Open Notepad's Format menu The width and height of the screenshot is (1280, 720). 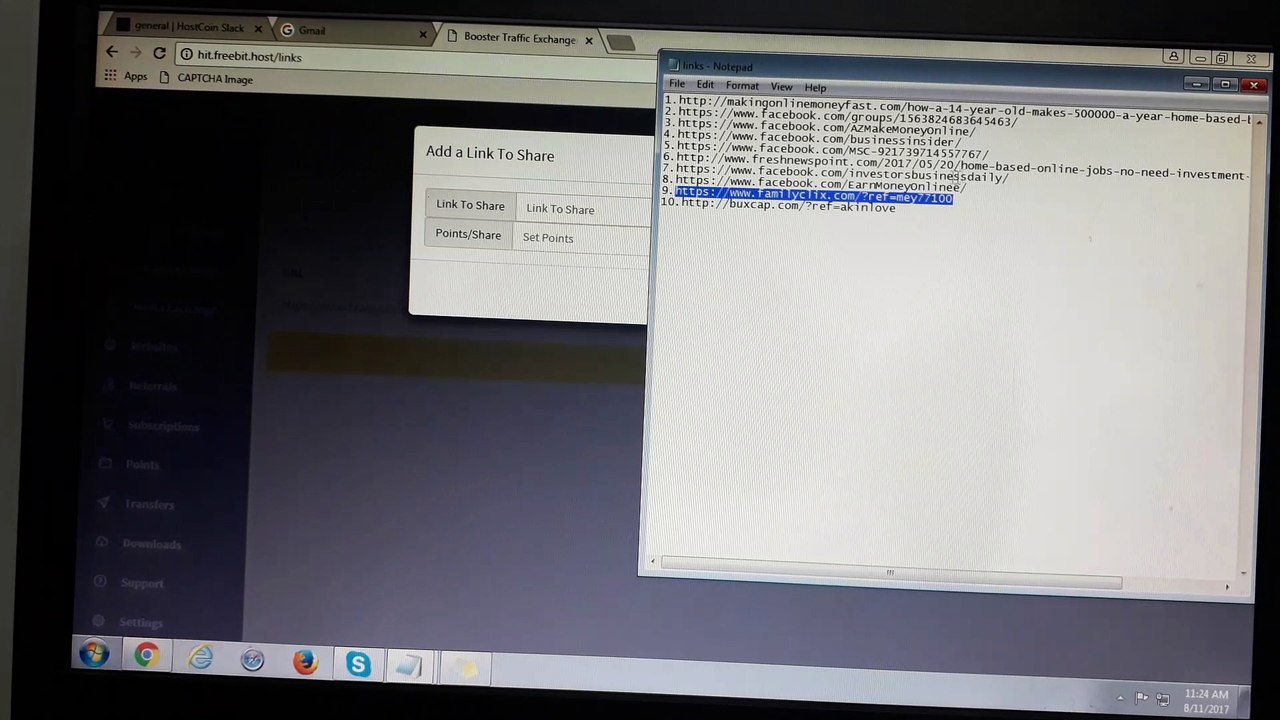(x=742, y=86)
